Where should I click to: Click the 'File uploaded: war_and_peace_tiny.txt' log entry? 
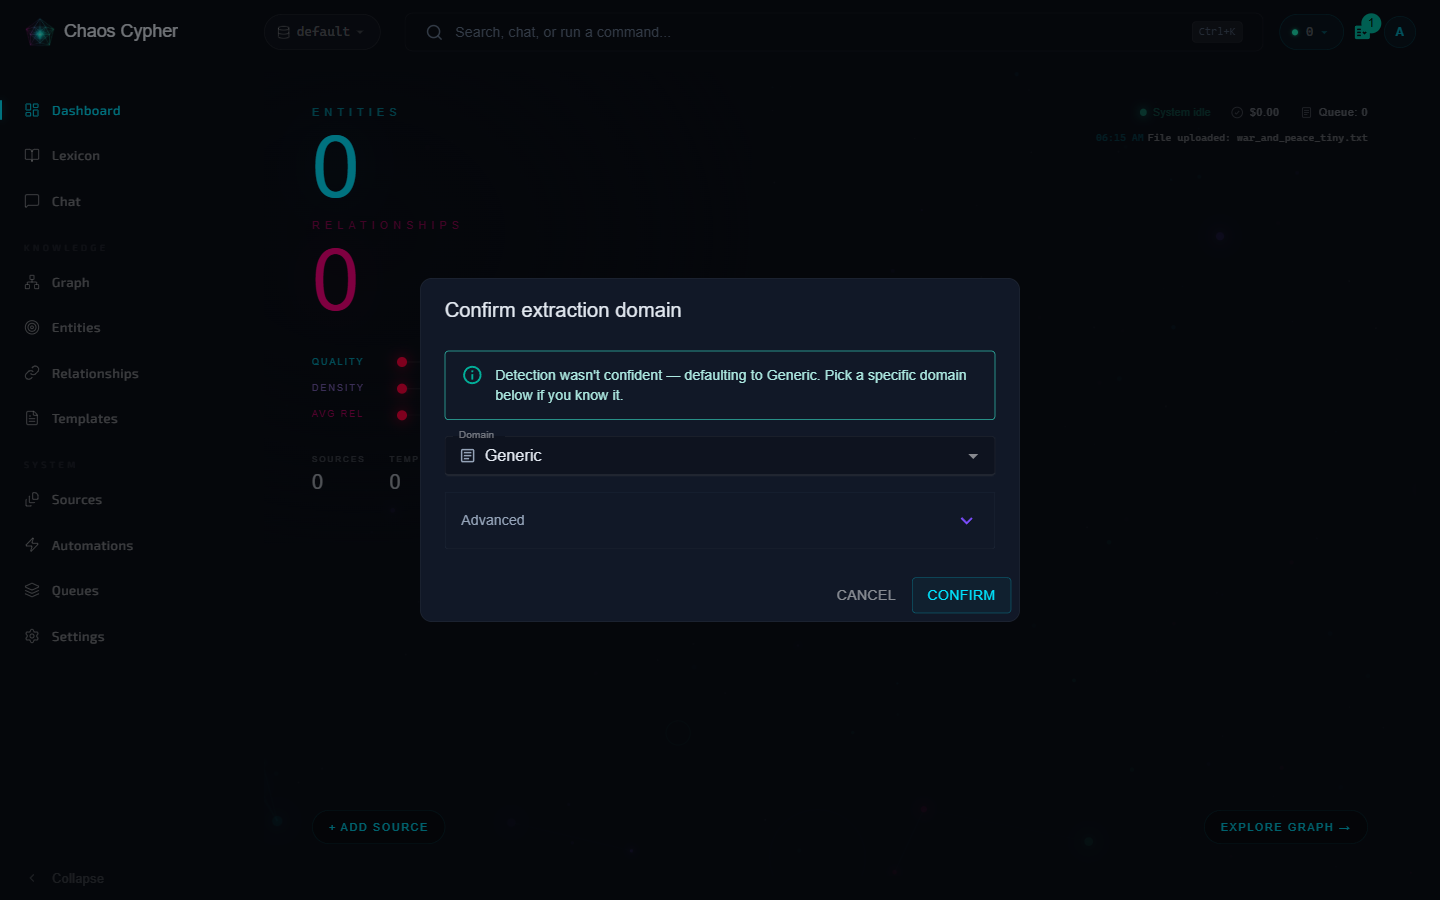tap(1257, 138)
